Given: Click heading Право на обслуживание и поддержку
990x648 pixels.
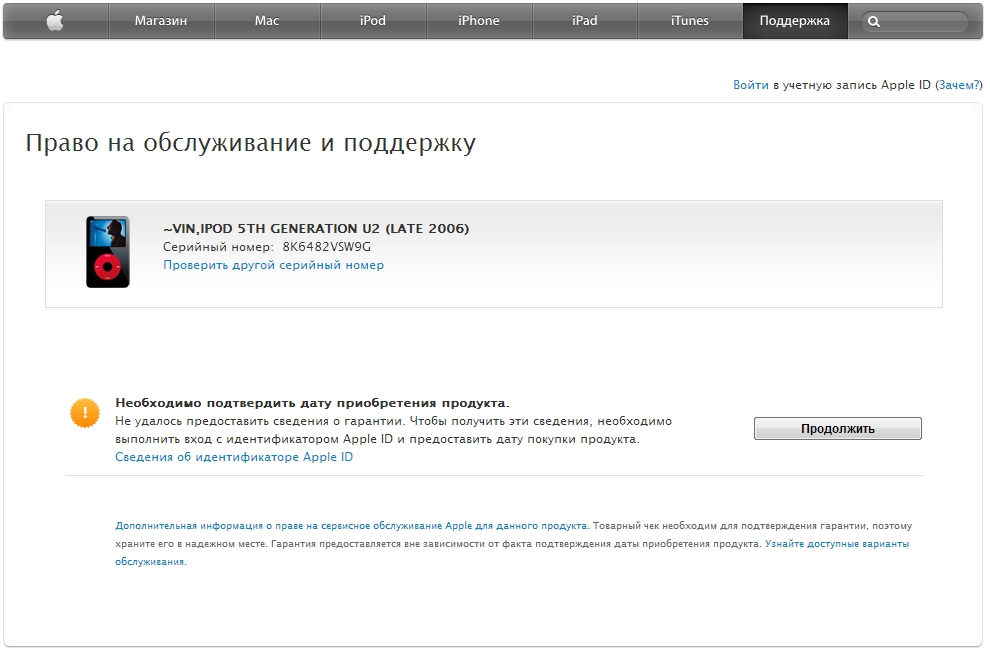Looking at the screenshot, I should tap(251, 143).
